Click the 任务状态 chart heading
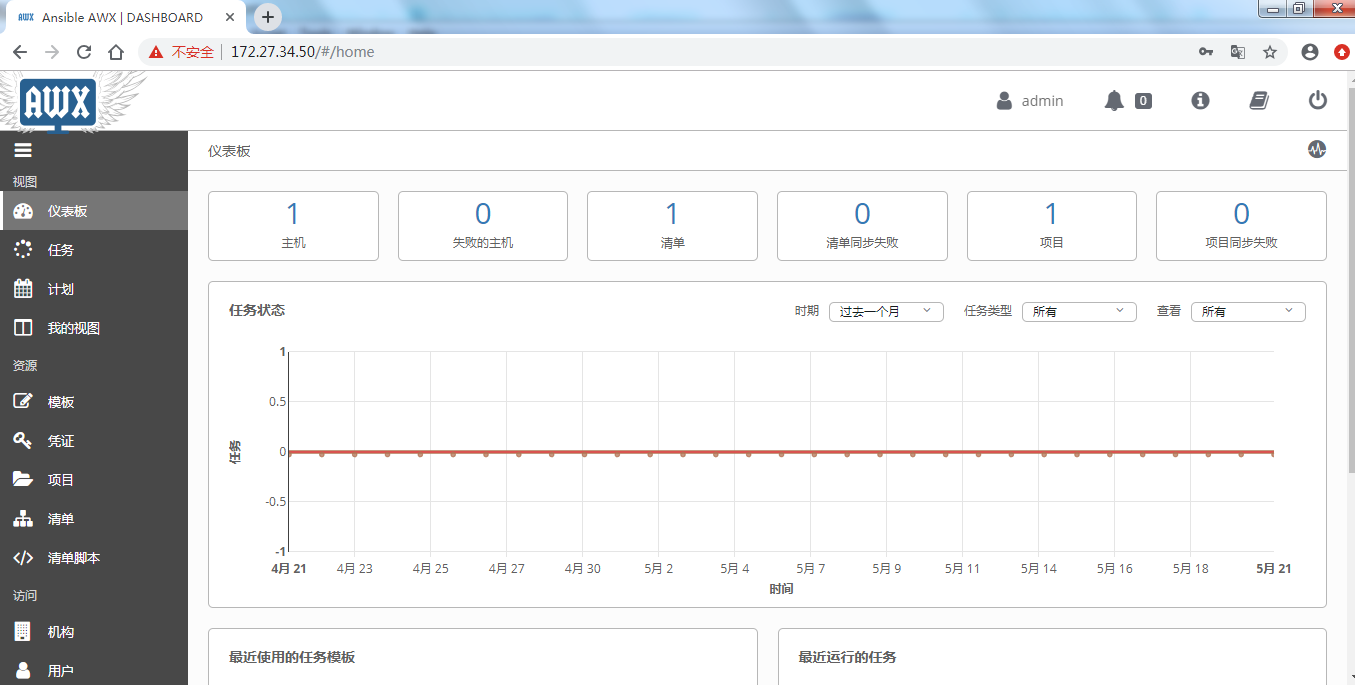The height and width of the screenshot is (685, 1355). tap(257, 310)
